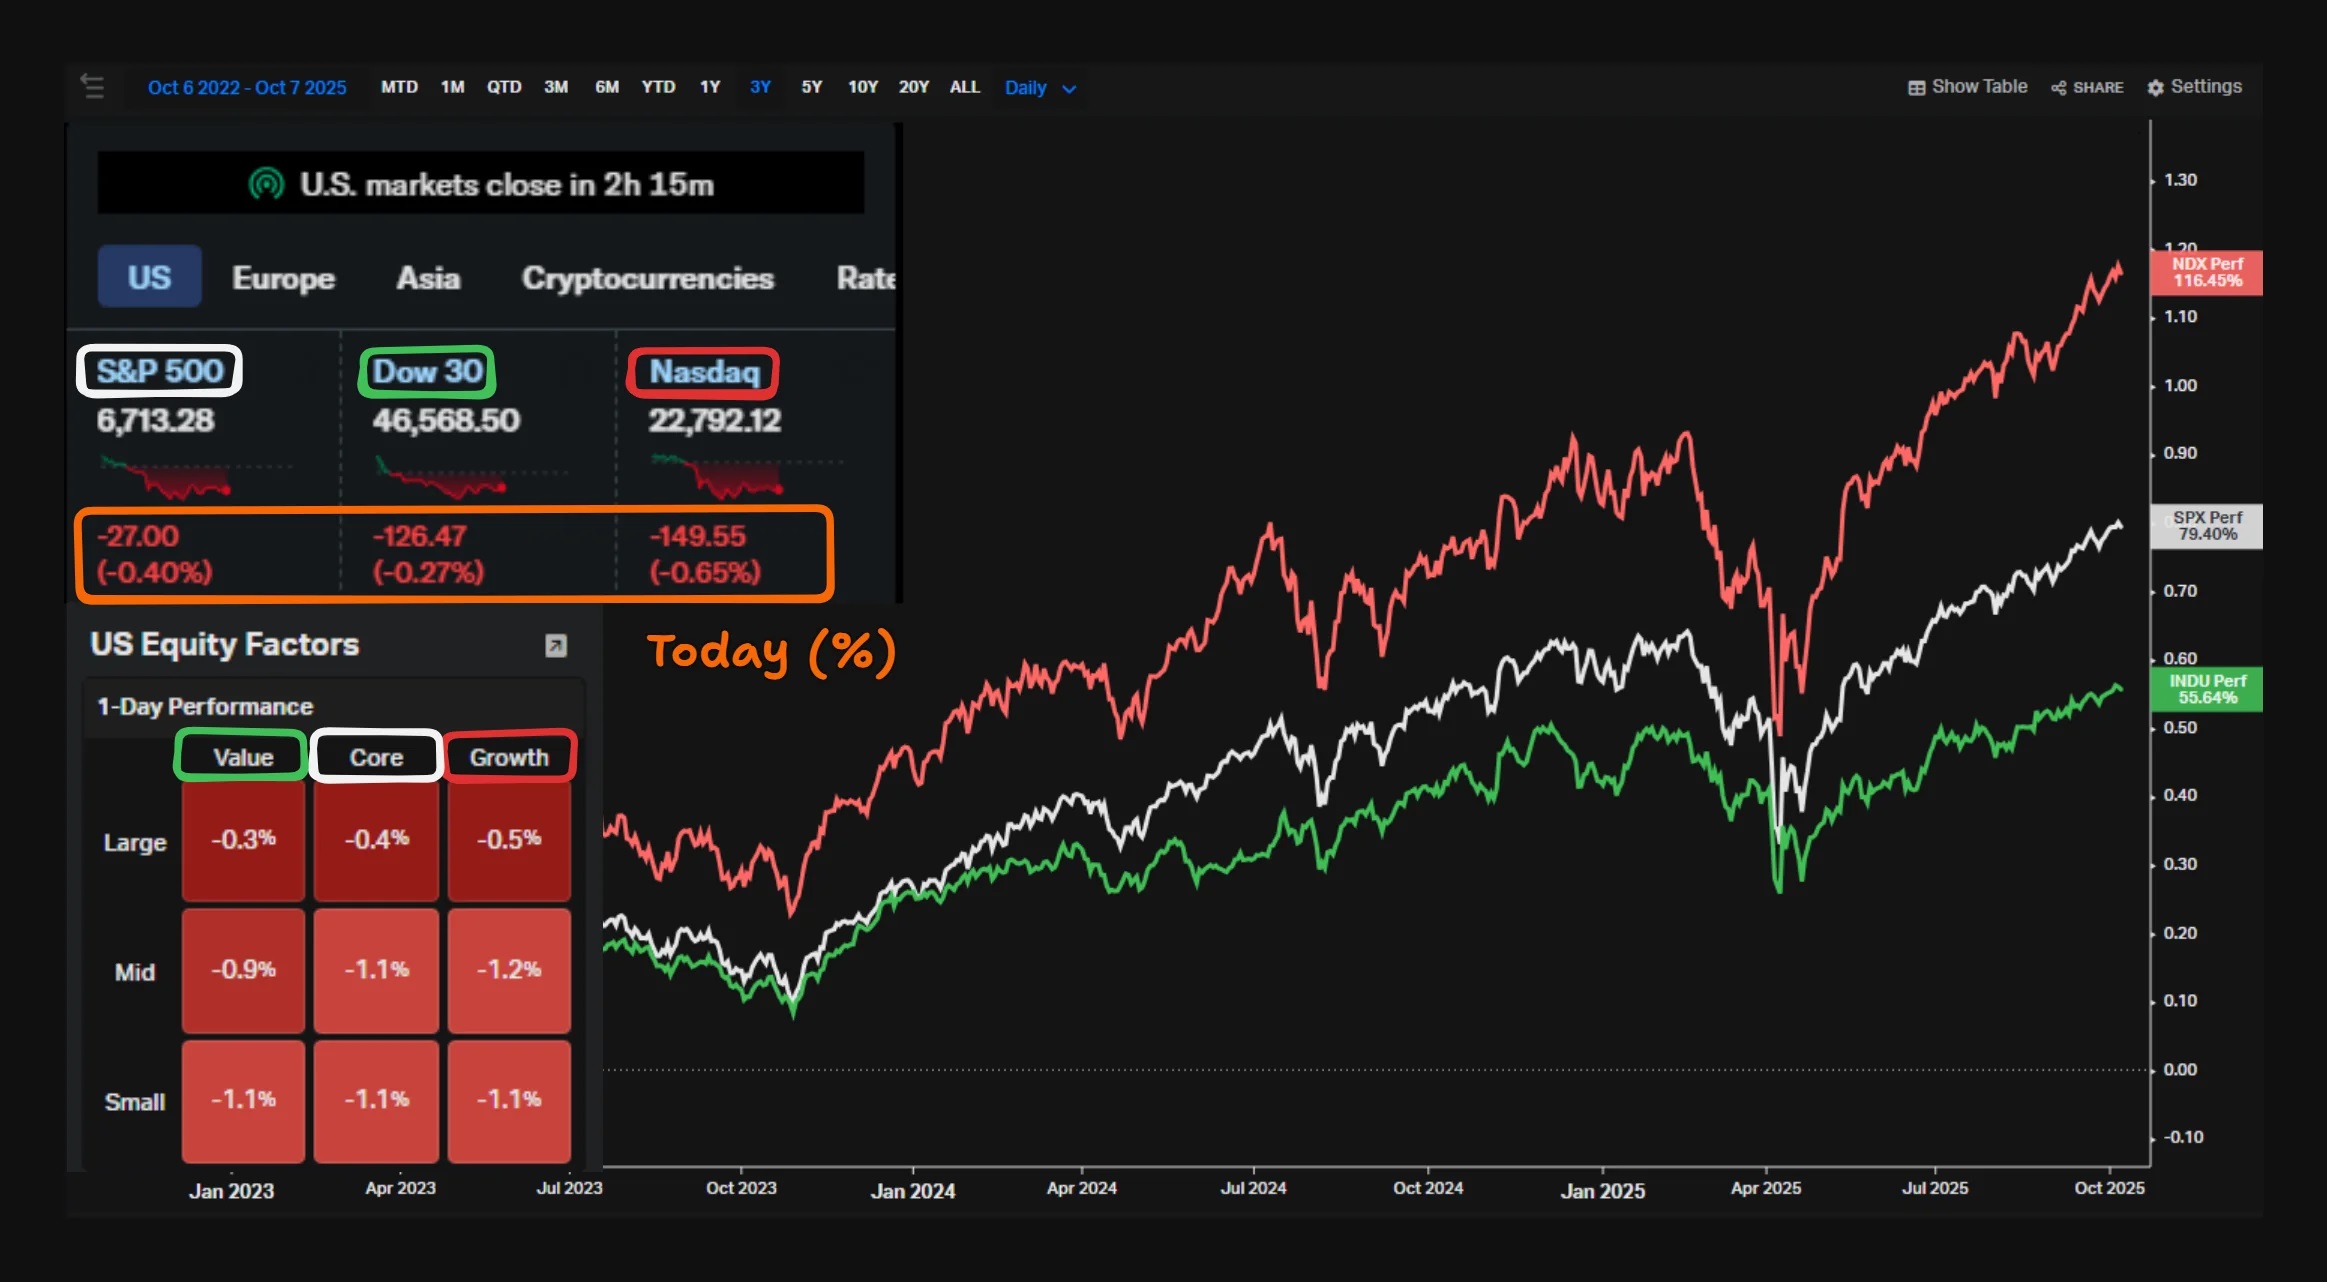Click the Large Core -0.4% heatmap cell

point(376,840)
